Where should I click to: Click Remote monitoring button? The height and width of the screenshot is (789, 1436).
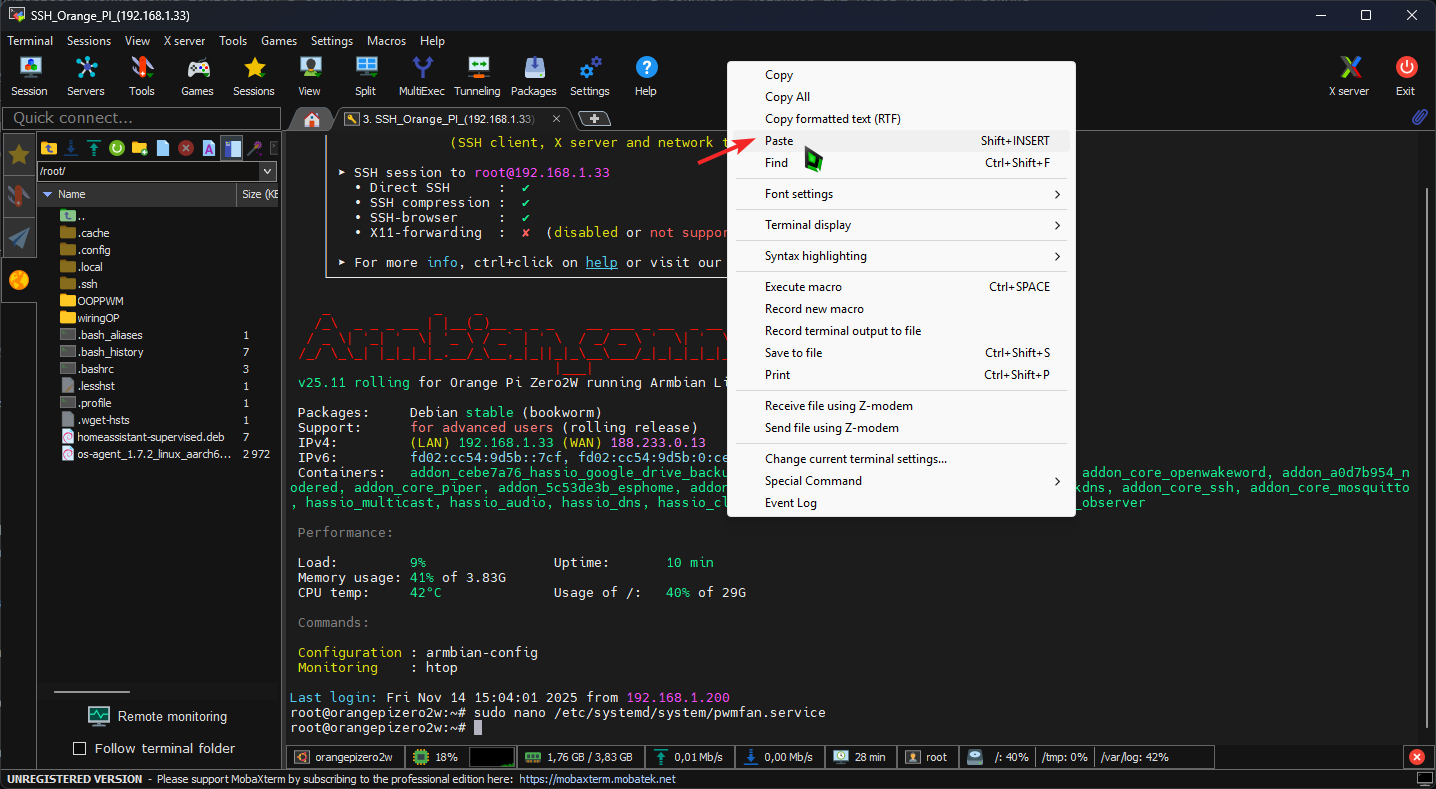(157, 716)
